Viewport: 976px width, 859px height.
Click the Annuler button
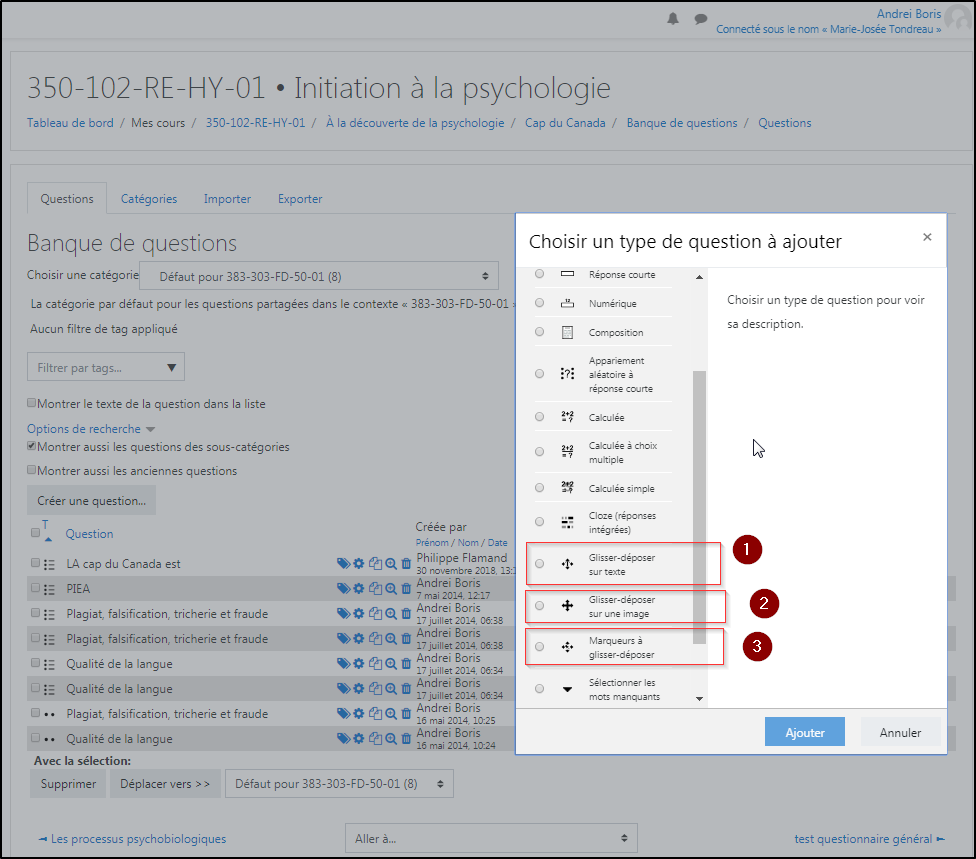click(x=900, y=732)
